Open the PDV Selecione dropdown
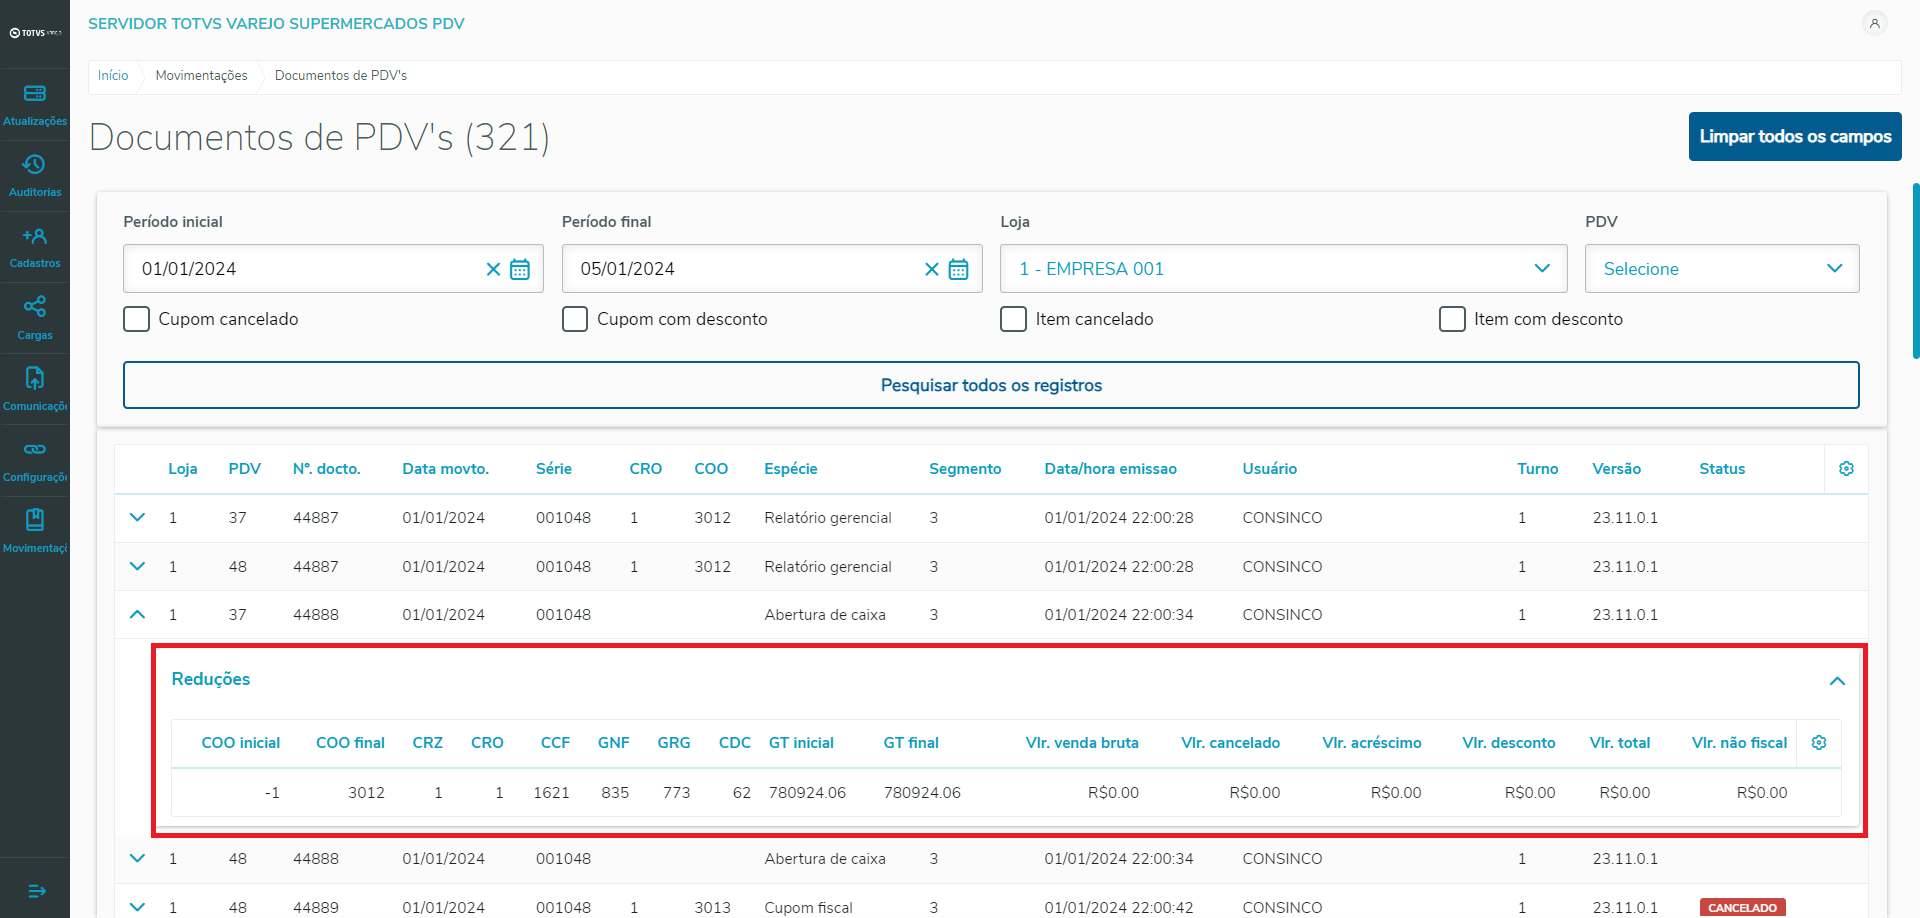This screenshot has height=918, width=1920. click(1722, 269)
